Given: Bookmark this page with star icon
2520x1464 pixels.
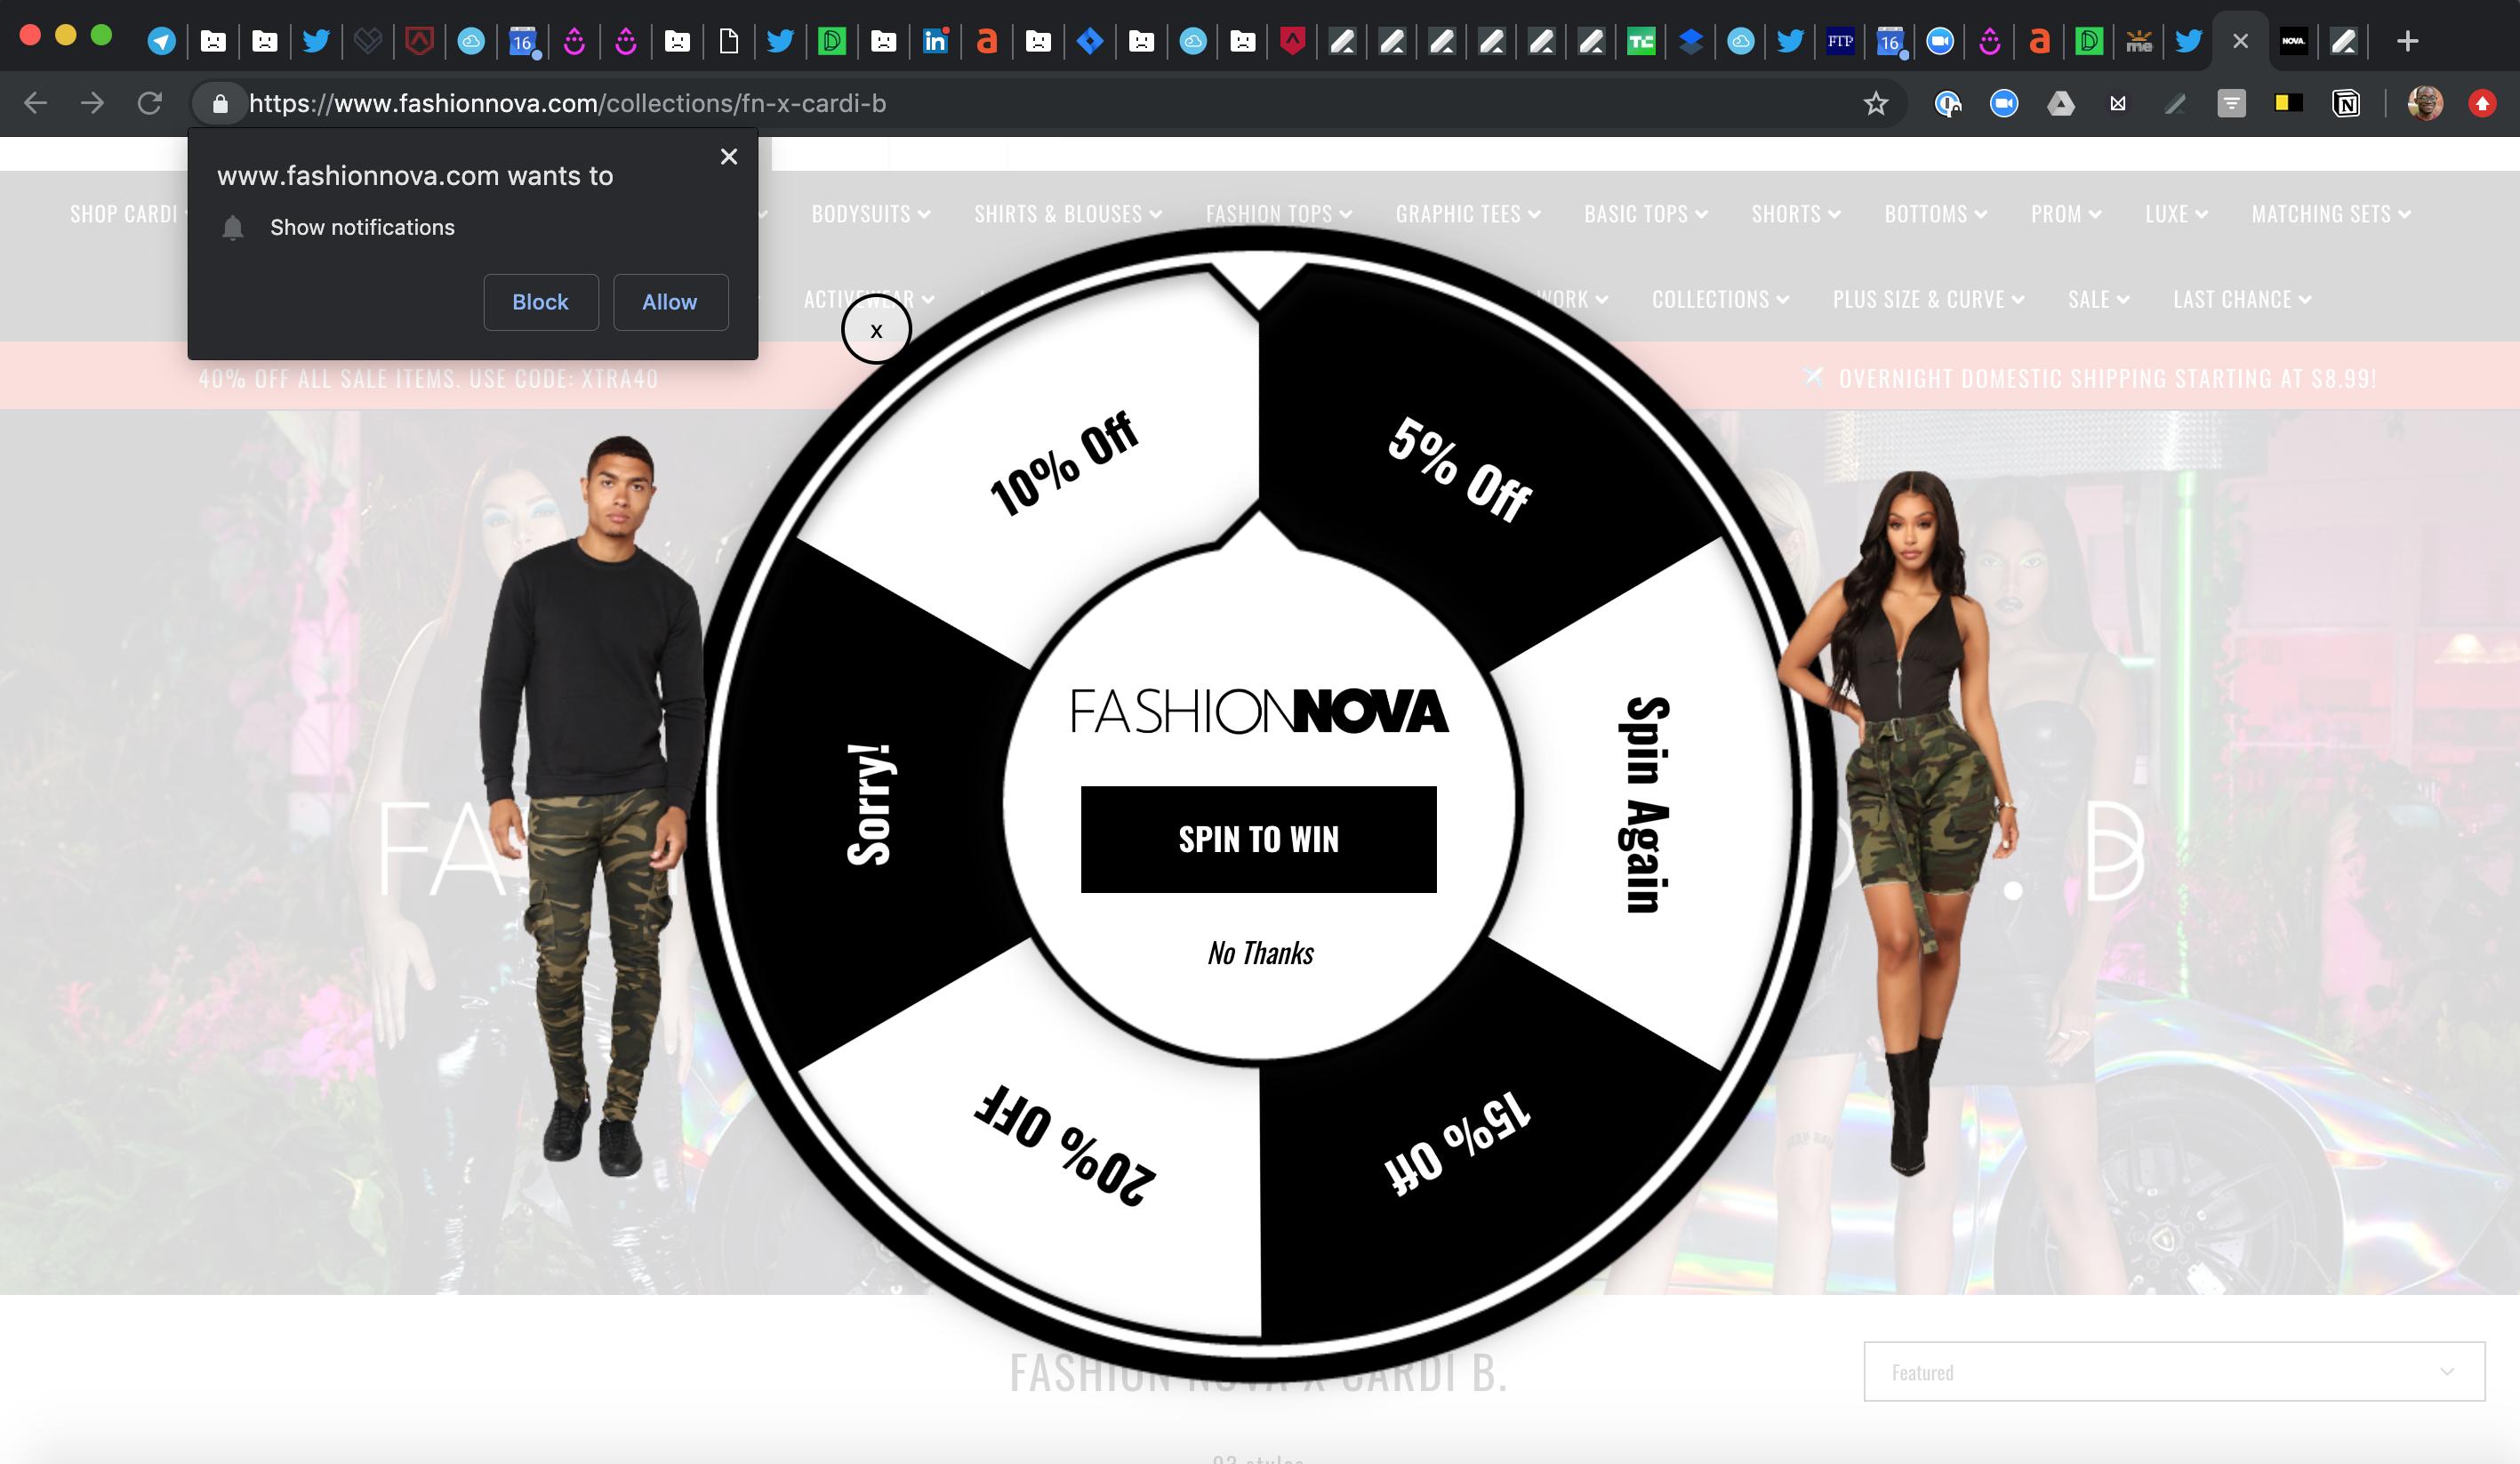Looking at the screenshot, I should coord(1875,103).
